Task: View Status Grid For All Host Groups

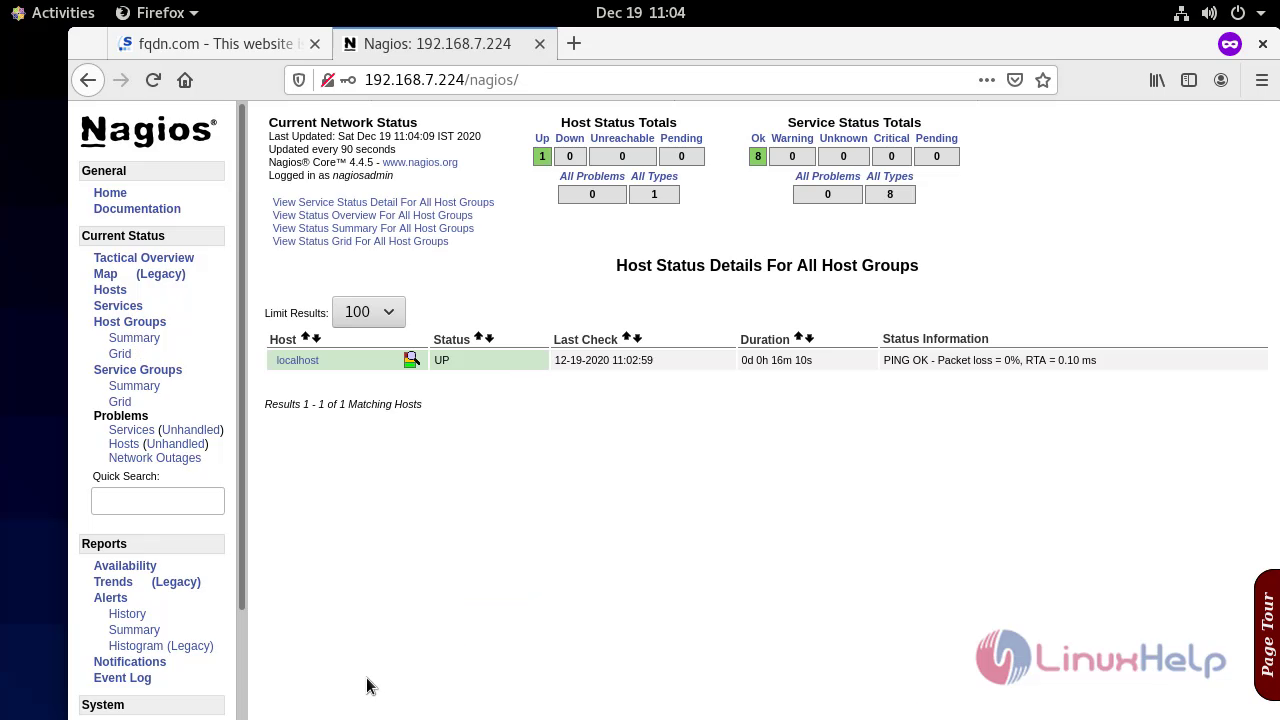Action: pos(360,241)
